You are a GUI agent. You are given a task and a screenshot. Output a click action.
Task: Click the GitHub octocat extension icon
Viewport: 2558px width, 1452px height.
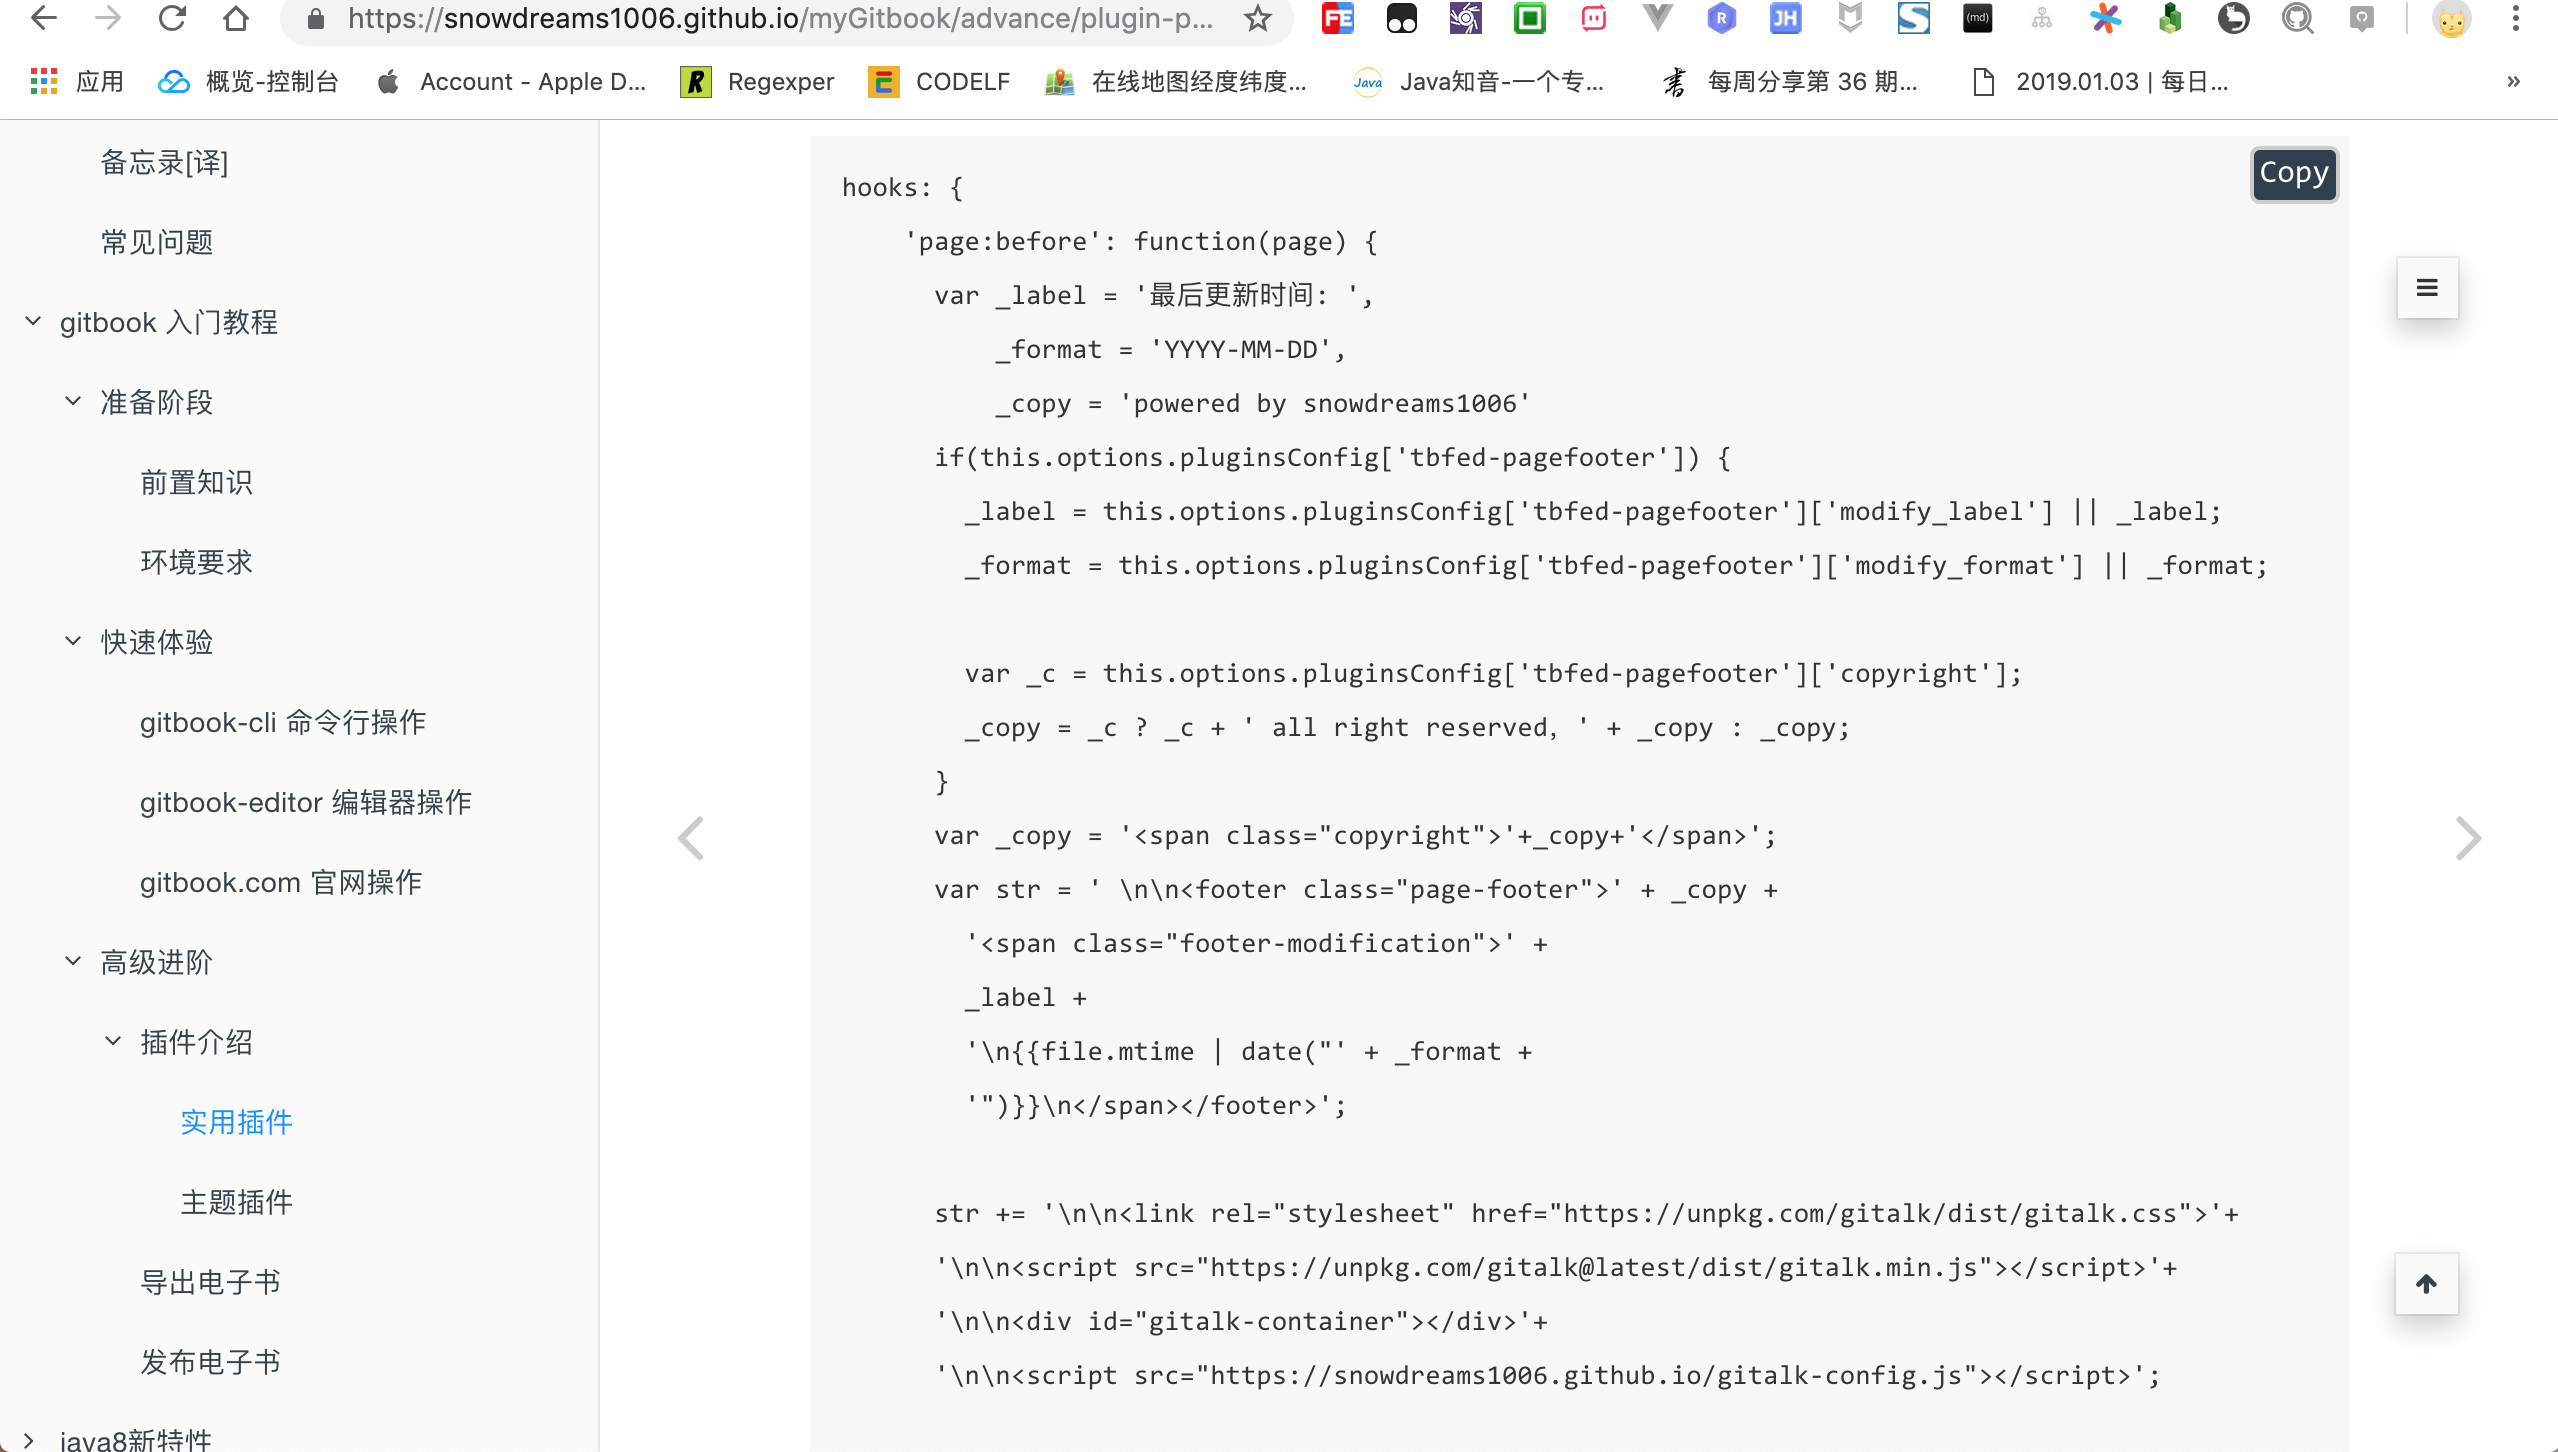(x=2298, y=18)
